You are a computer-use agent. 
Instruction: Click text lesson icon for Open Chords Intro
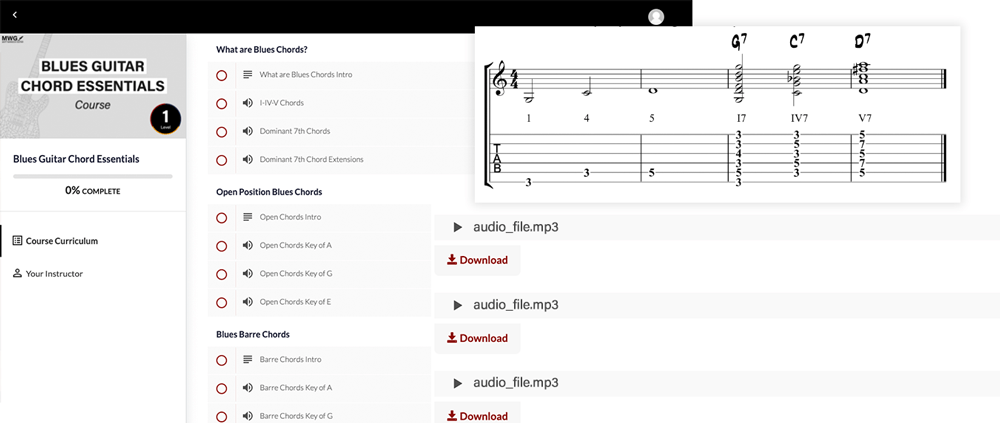[247, 217]
